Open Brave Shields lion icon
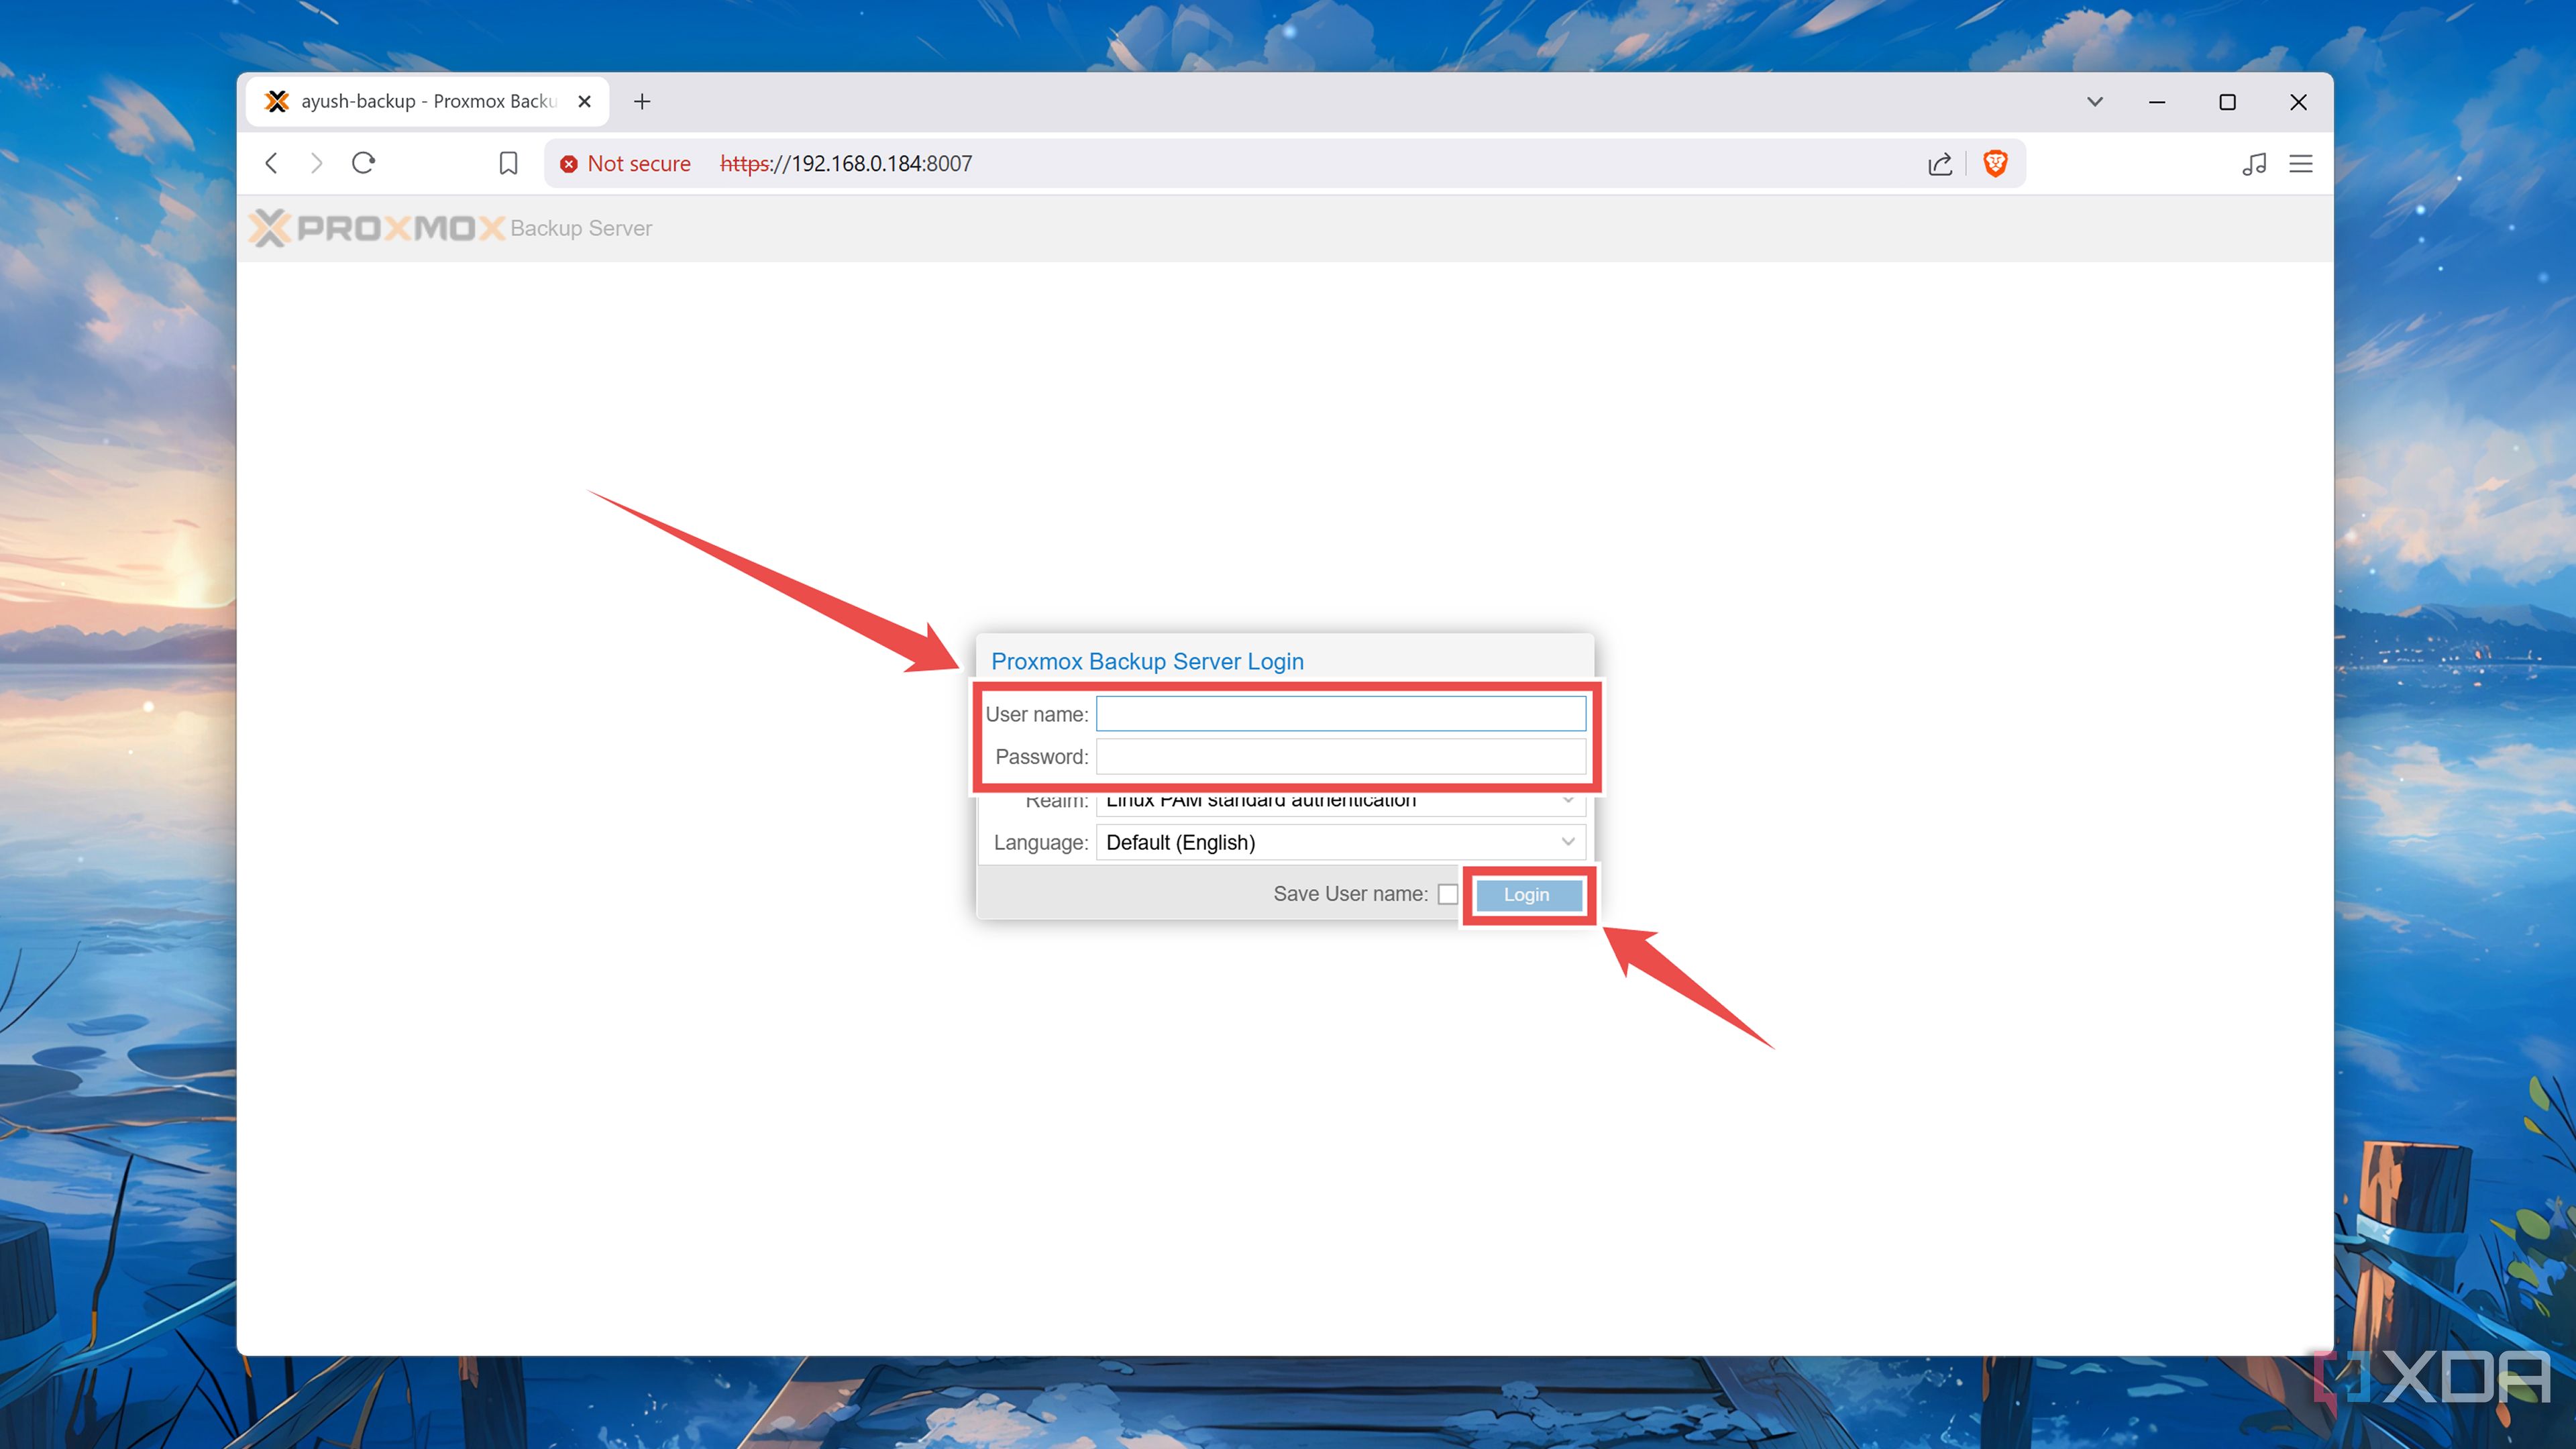 pyautogui.click(x=1995, y=163)
